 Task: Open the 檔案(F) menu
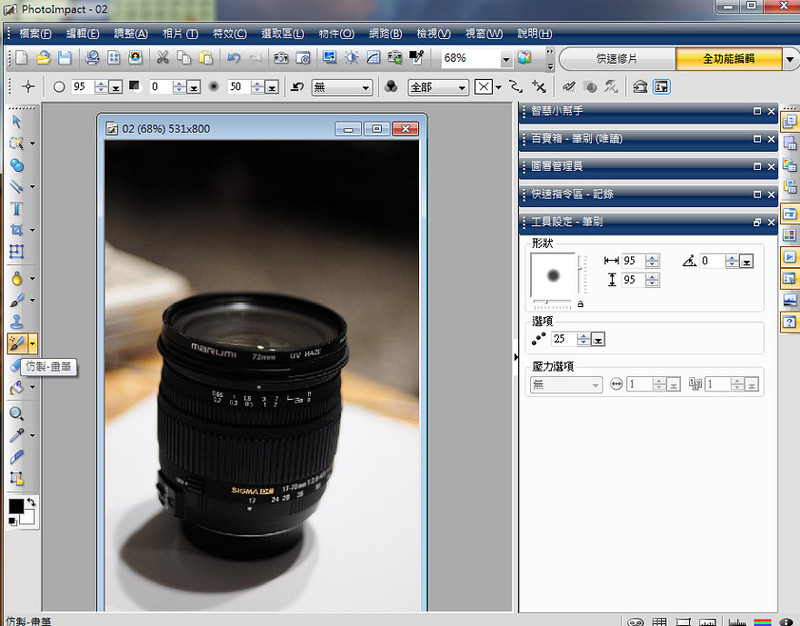[x=35, y=34]
